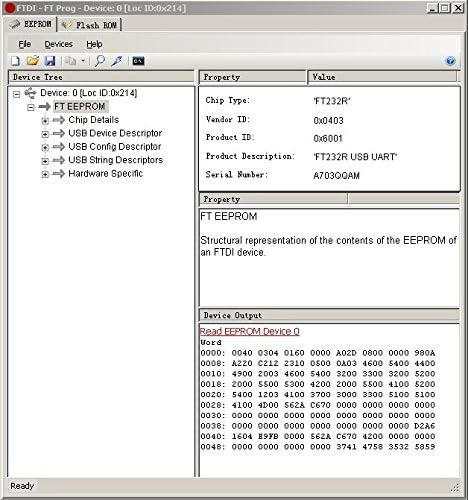The height and width of the screenshot is (500, 468).
Task: Open the command line icon in the toolbar
Action: point(138,61)
